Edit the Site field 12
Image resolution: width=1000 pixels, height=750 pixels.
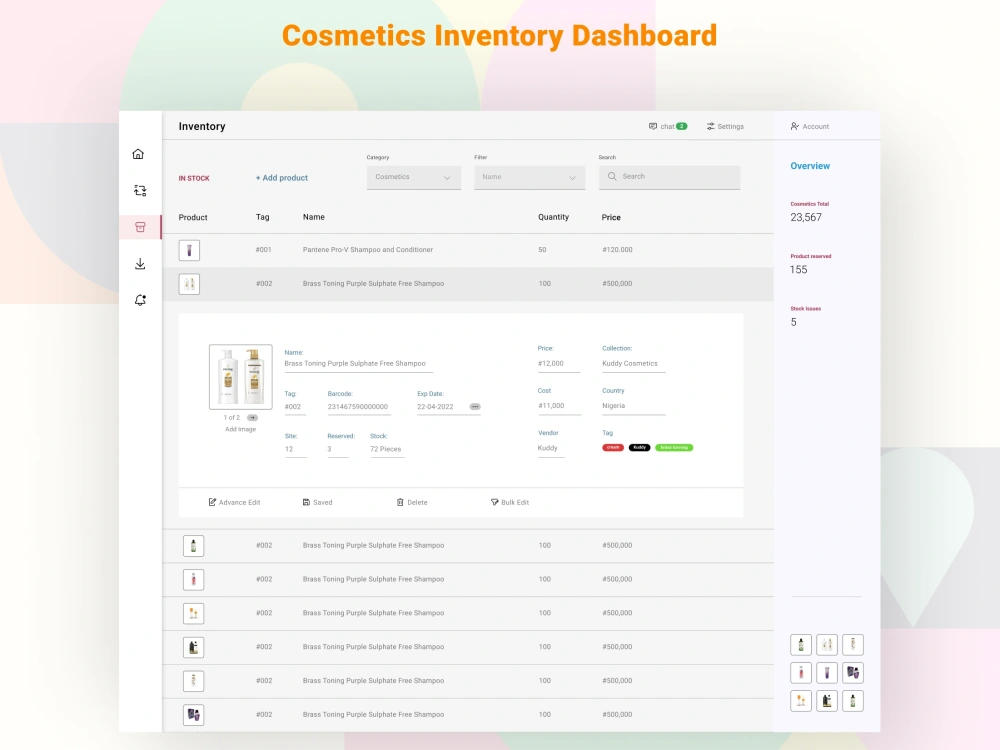(x=295, y=450)
